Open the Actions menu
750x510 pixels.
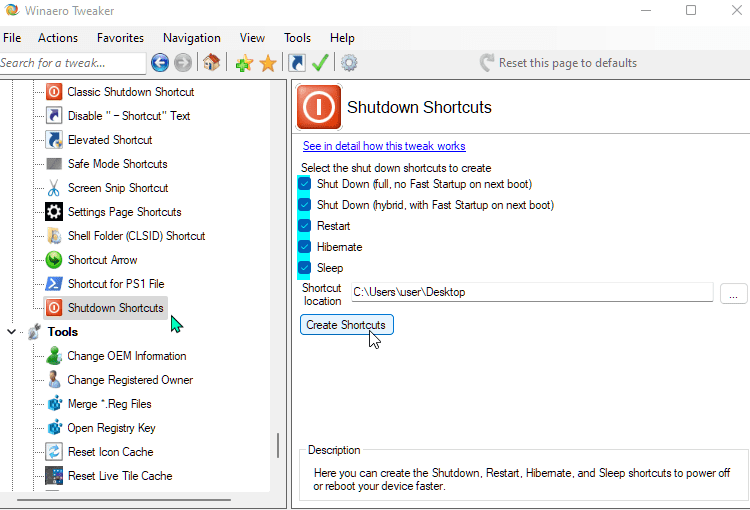[58, 38]
